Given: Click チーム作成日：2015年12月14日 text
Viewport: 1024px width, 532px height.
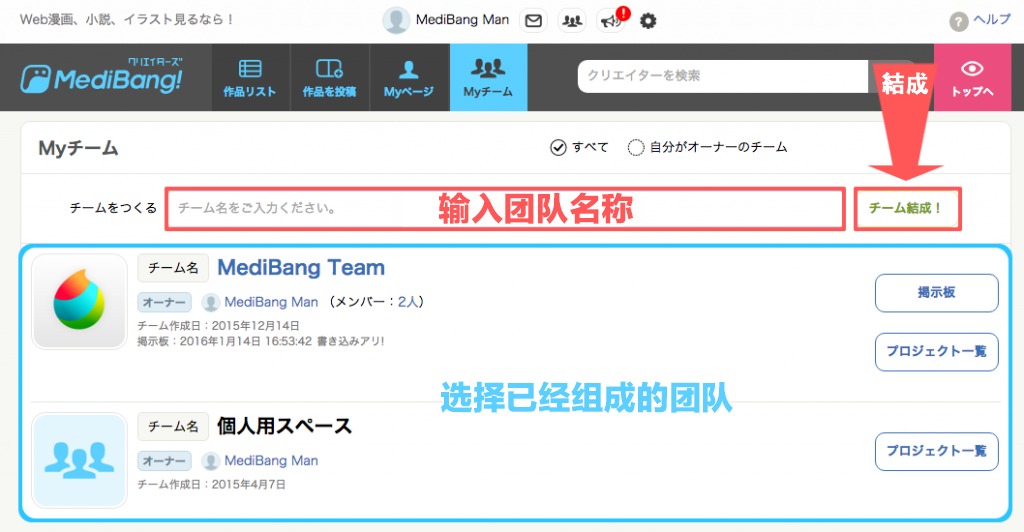Looking at the screenshot, I should pyautogui.click(x=218, y=326).
